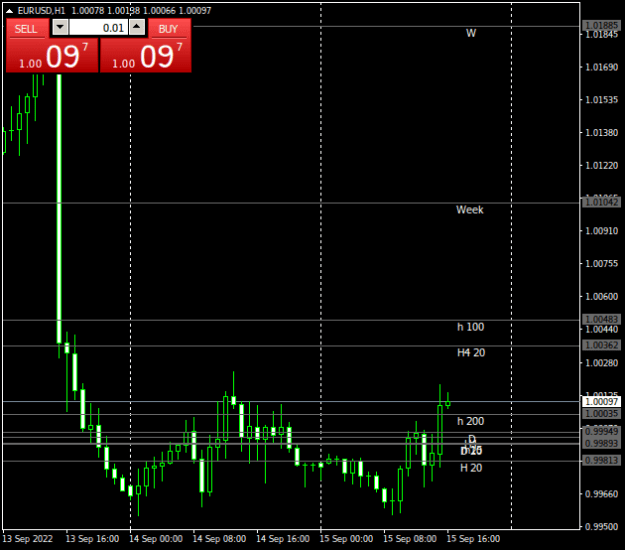Increase trade volume with up arrow

pyautogui.click(x=137, y=28)
